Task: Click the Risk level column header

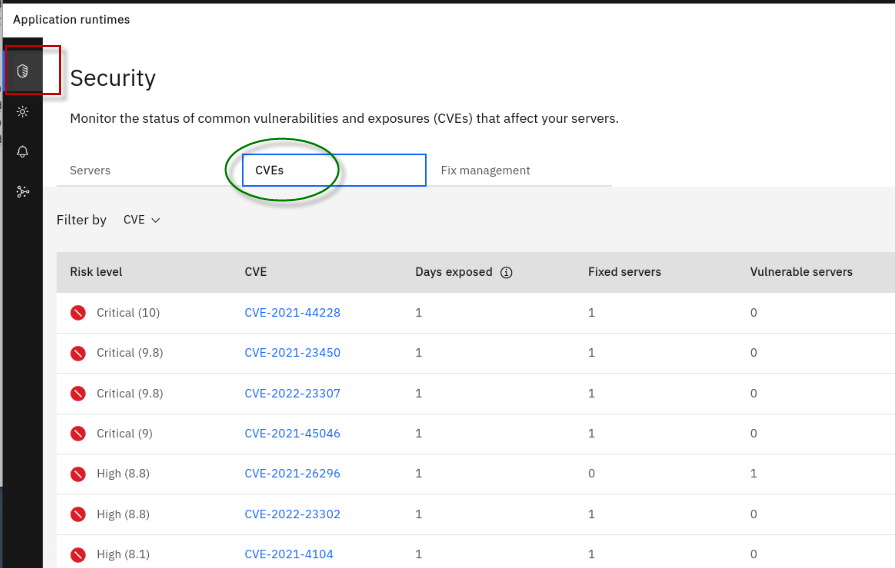Action: coord(96,272)
